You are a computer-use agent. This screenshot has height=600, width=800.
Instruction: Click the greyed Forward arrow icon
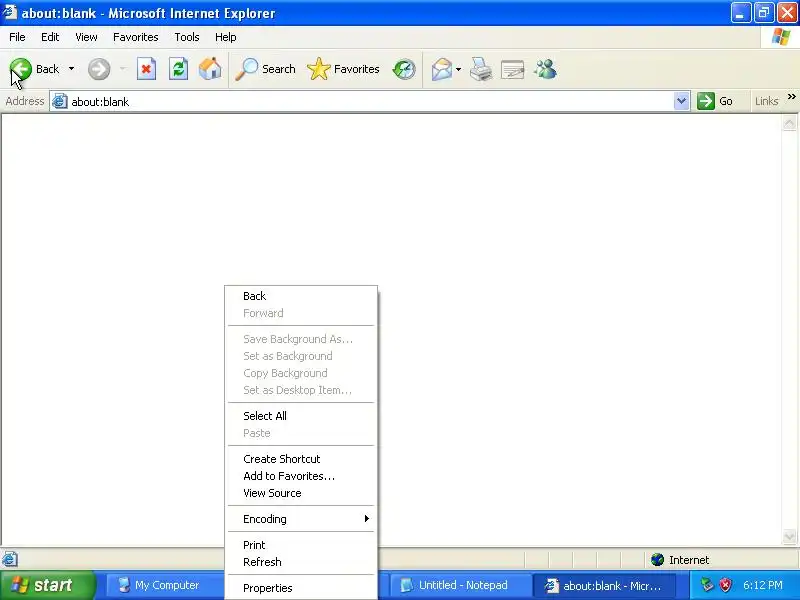coord(98,69)
